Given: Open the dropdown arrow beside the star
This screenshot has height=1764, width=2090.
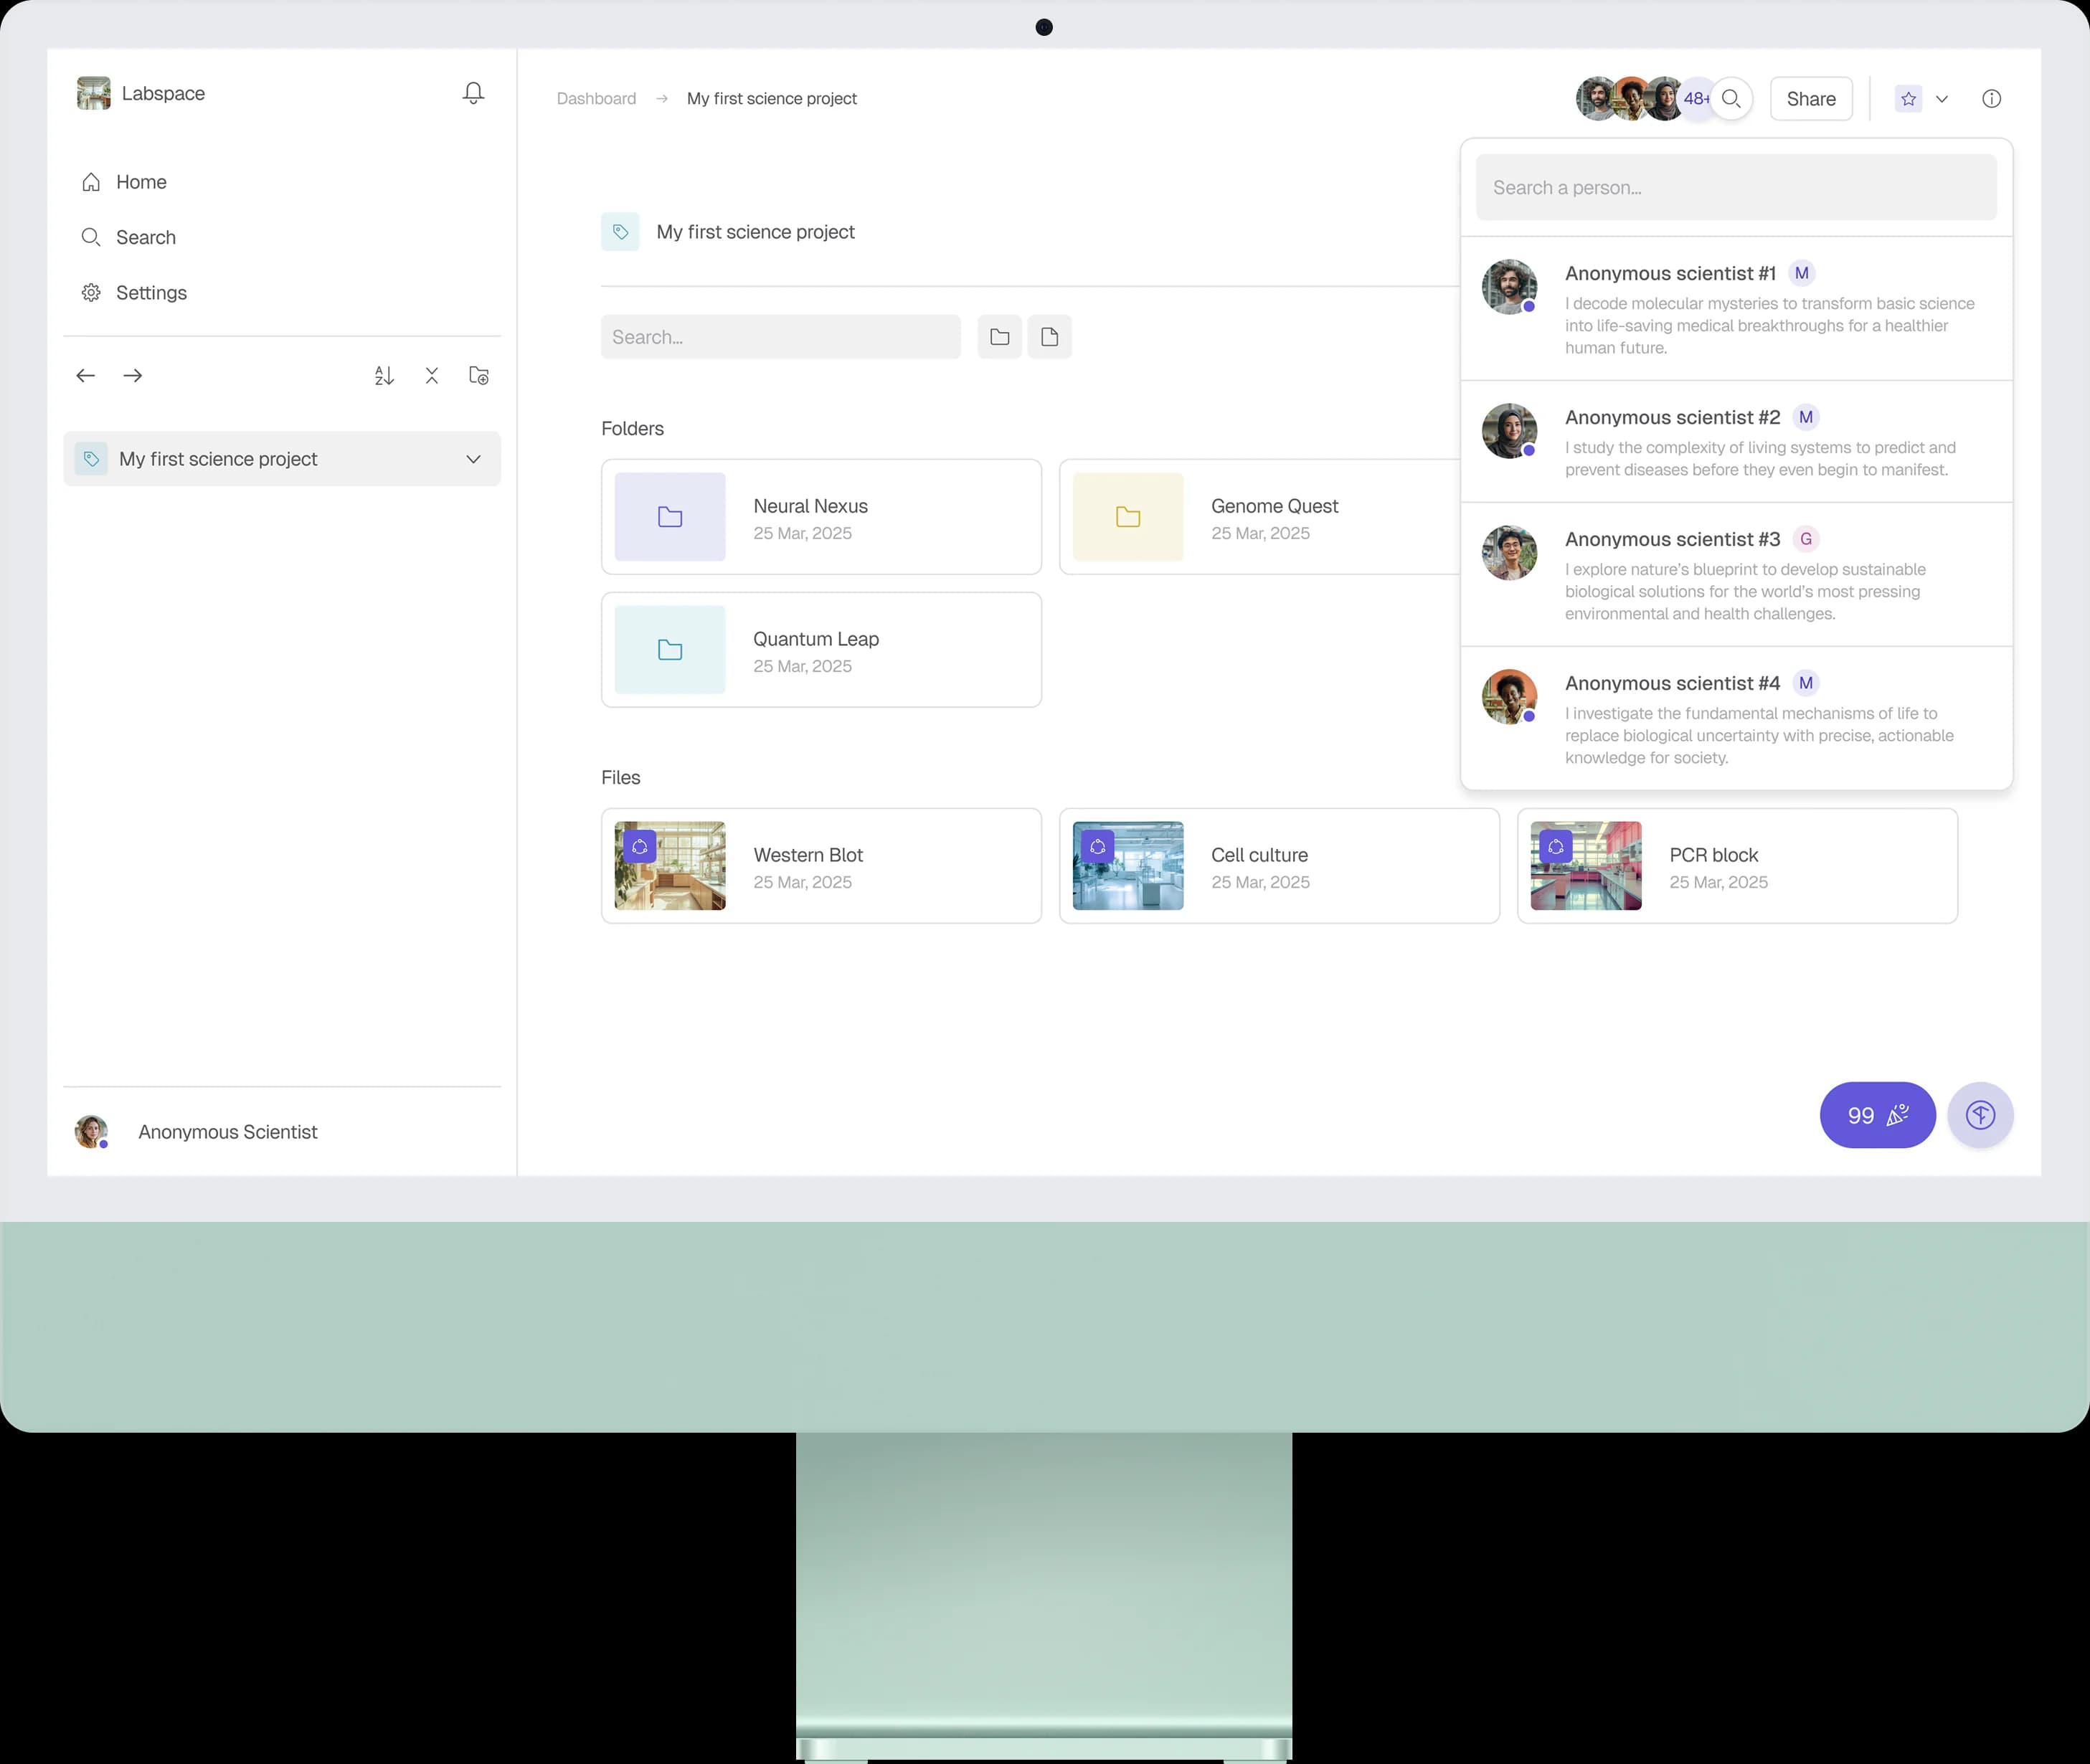Looking at the screenshot, I should [x=1942, y=99].
